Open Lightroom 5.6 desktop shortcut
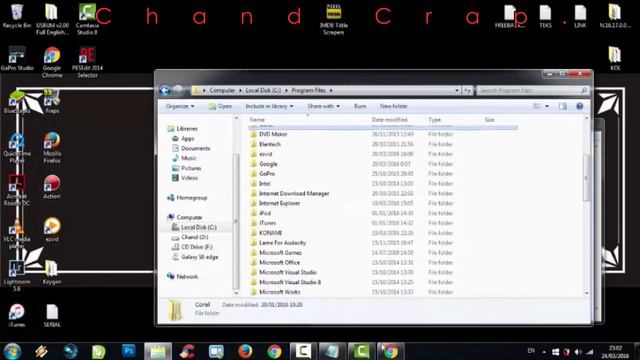 pyautogui.click(x=17, y=276)
